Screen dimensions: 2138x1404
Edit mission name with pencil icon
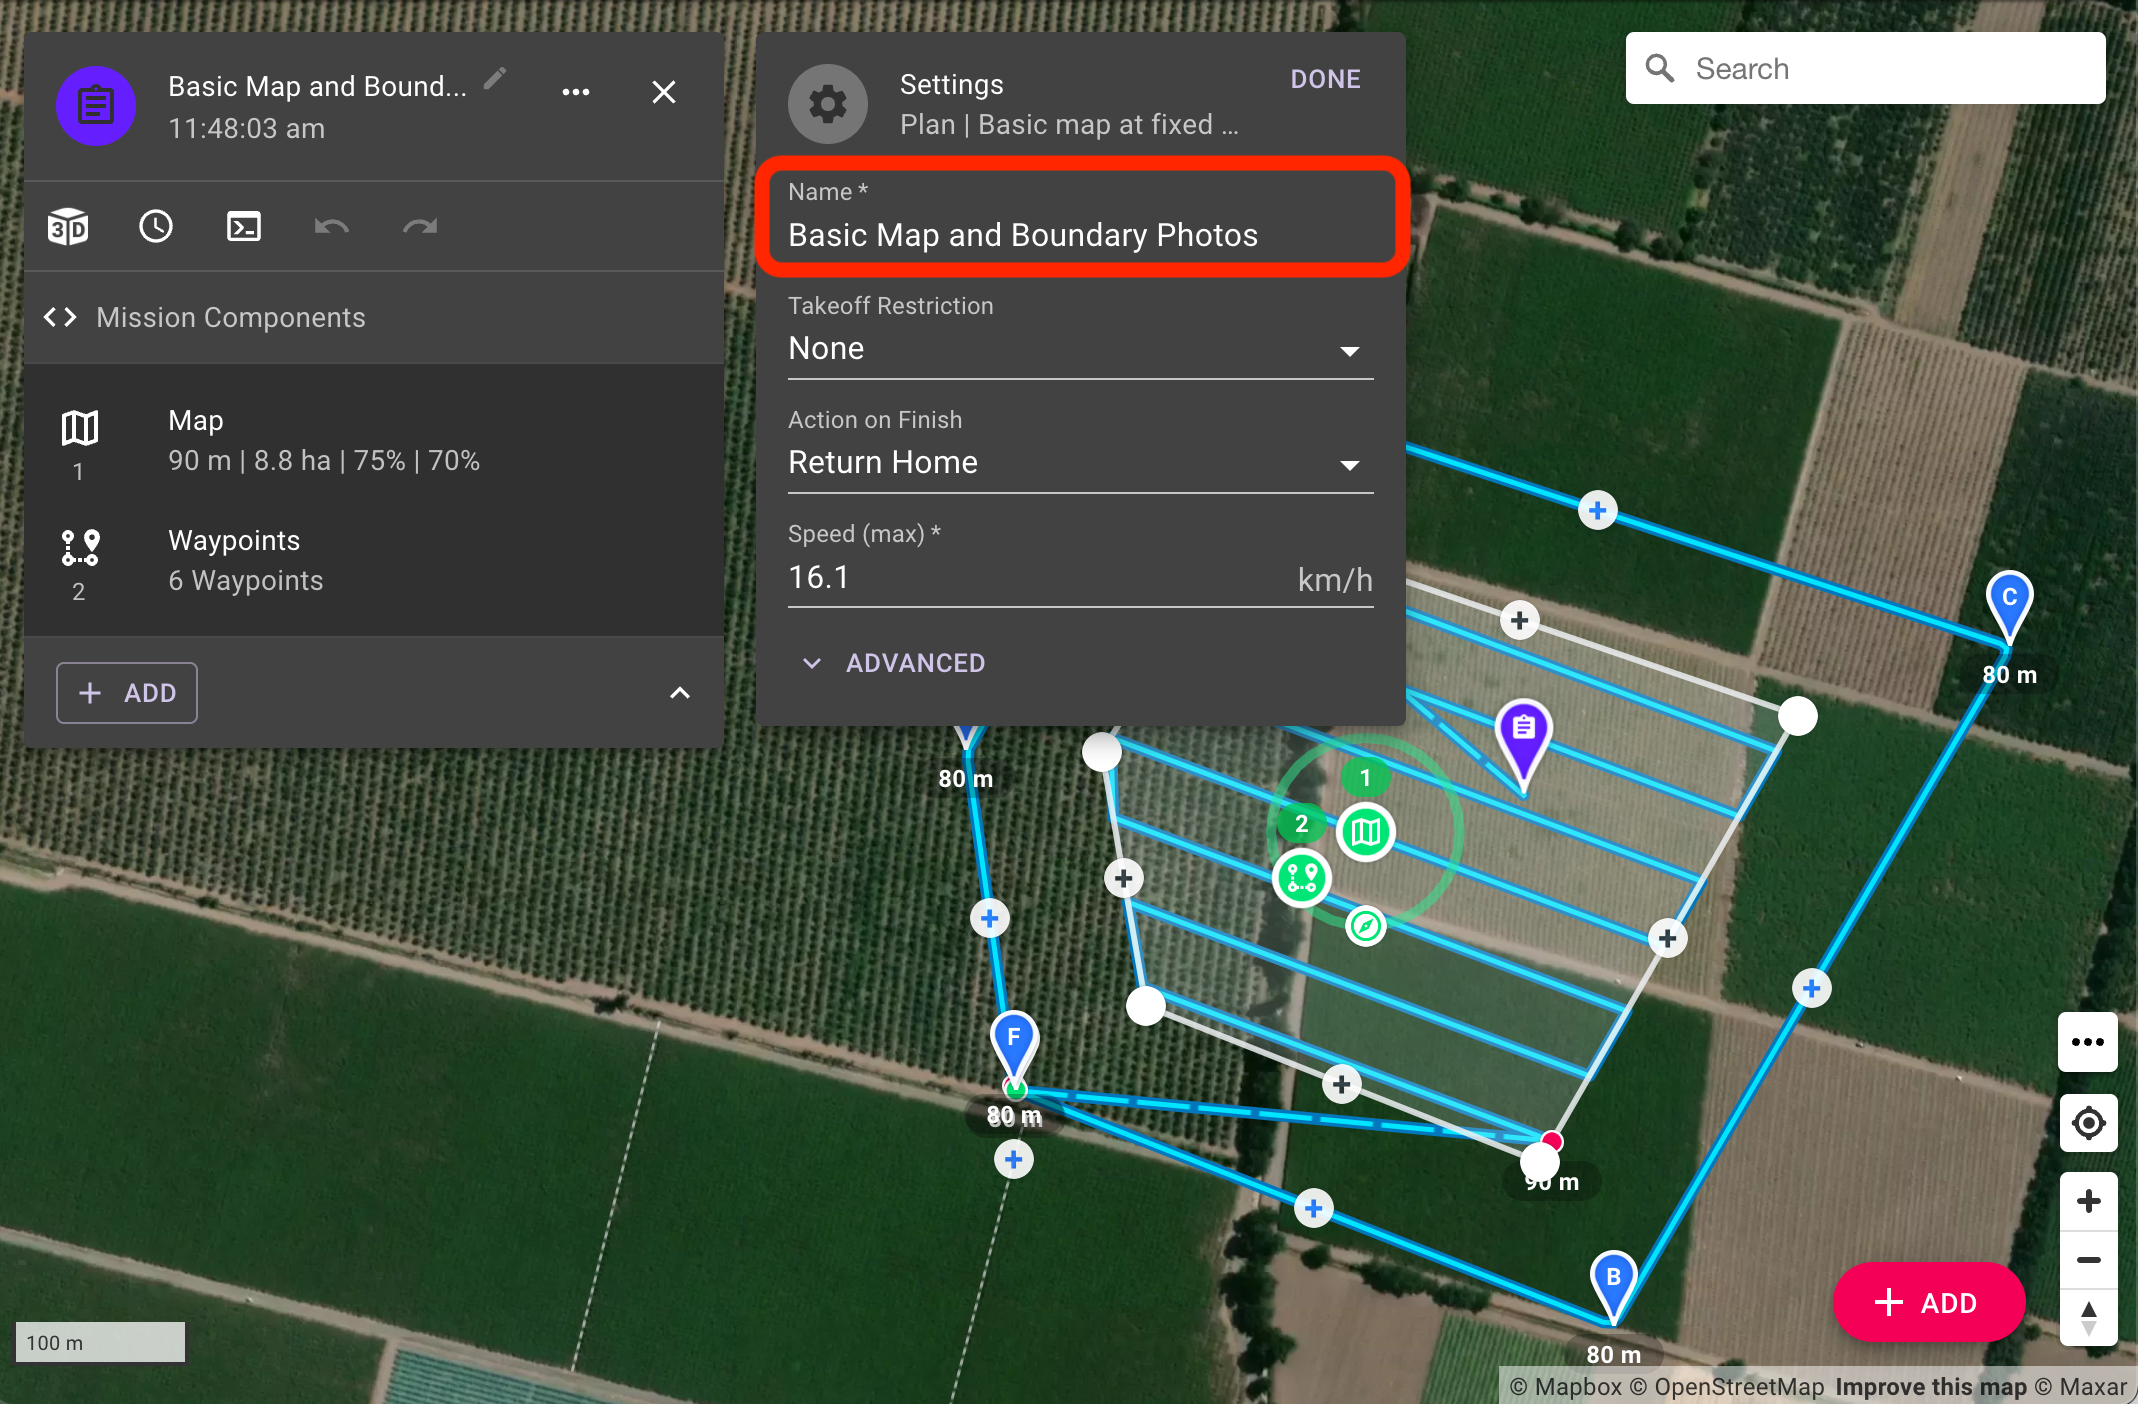[x=495, y=79]
